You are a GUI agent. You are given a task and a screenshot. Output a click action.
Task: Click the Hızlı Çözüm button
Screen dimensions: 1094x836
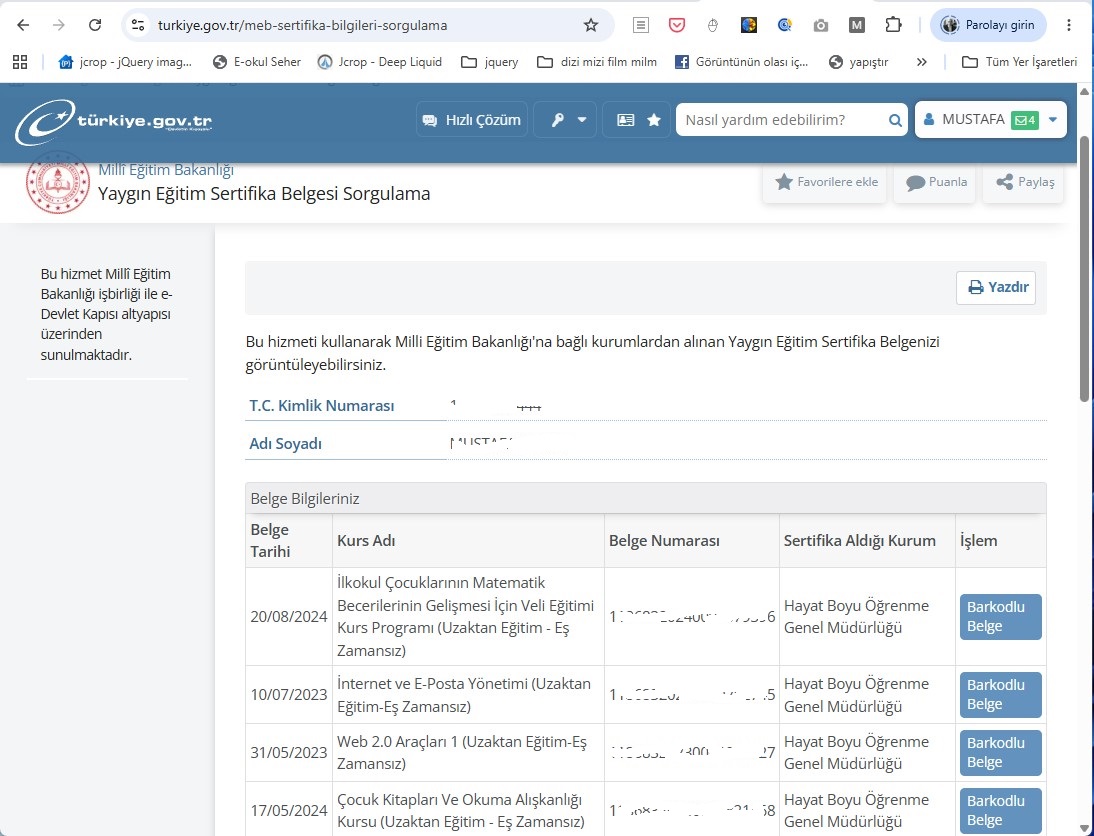click(472, 120)
